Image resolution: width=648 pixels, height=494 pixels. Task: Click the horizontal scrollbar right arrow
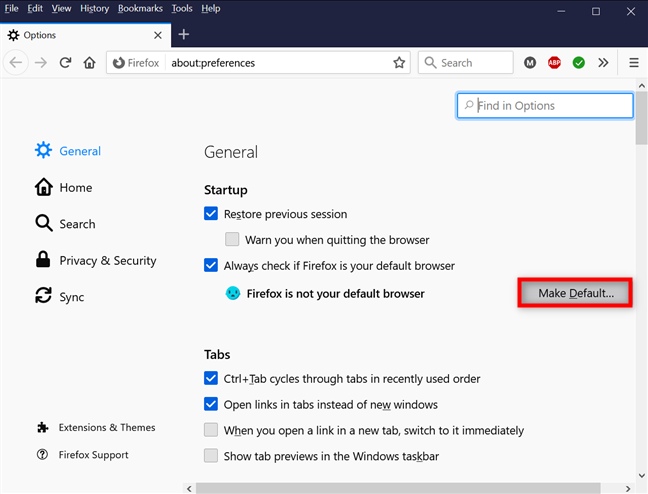(628, 489)
